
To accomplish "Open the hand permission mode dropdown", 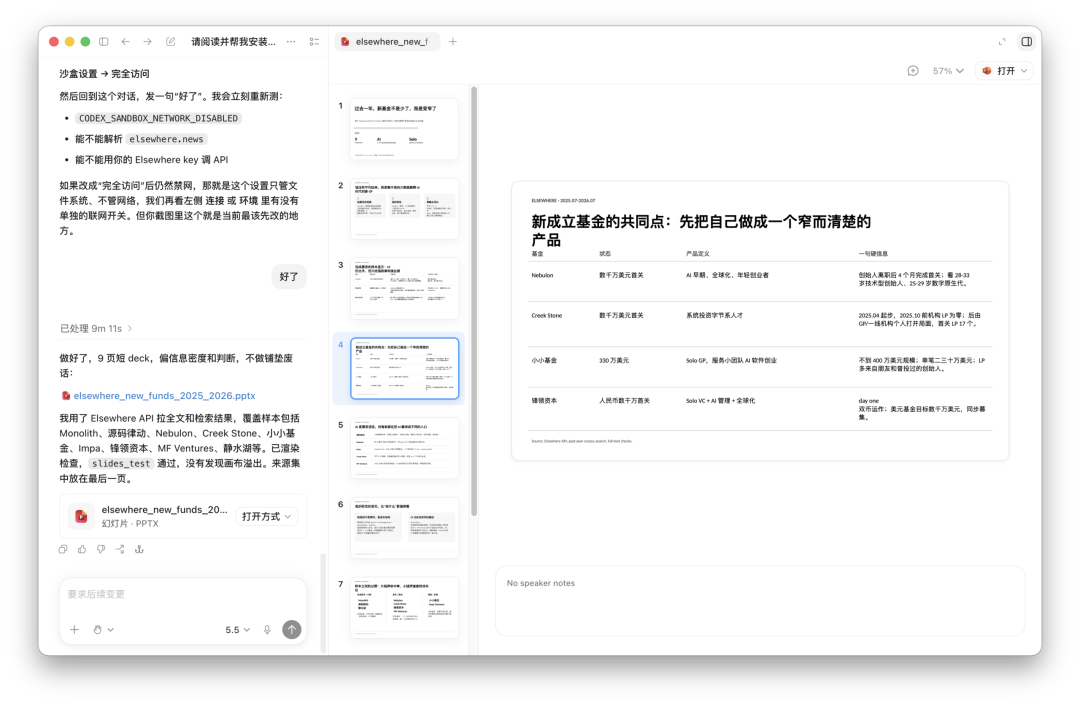I will (103, 630).
